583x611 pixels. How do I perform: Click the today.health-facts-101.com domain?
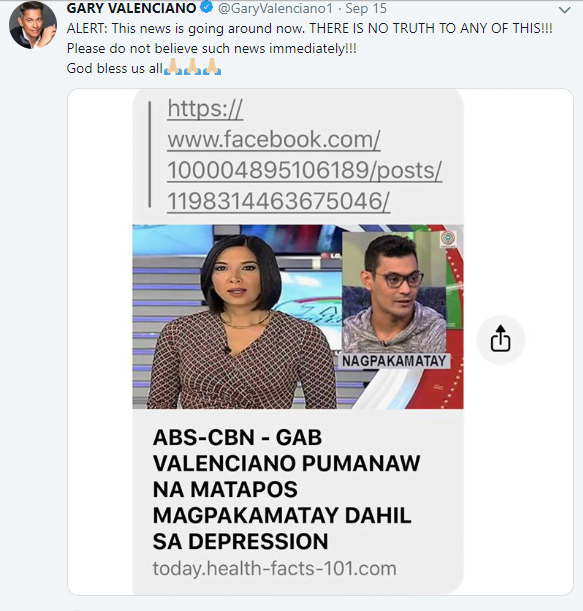(x=274, y=569)
